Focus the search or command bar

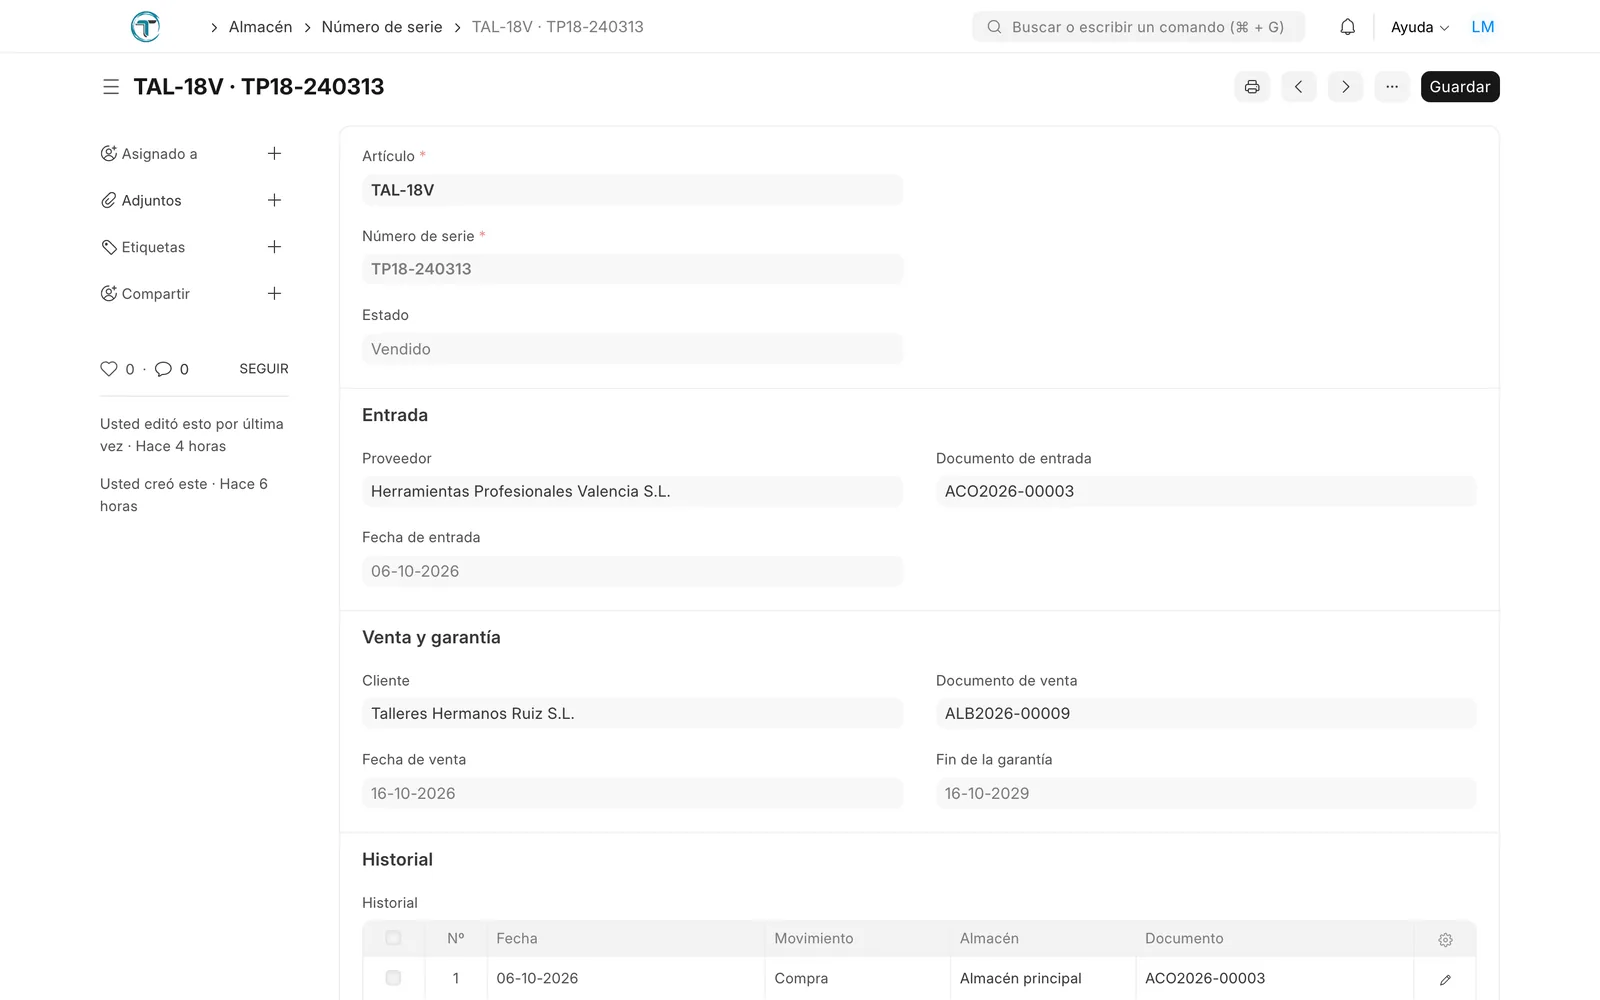(1139, 27)
